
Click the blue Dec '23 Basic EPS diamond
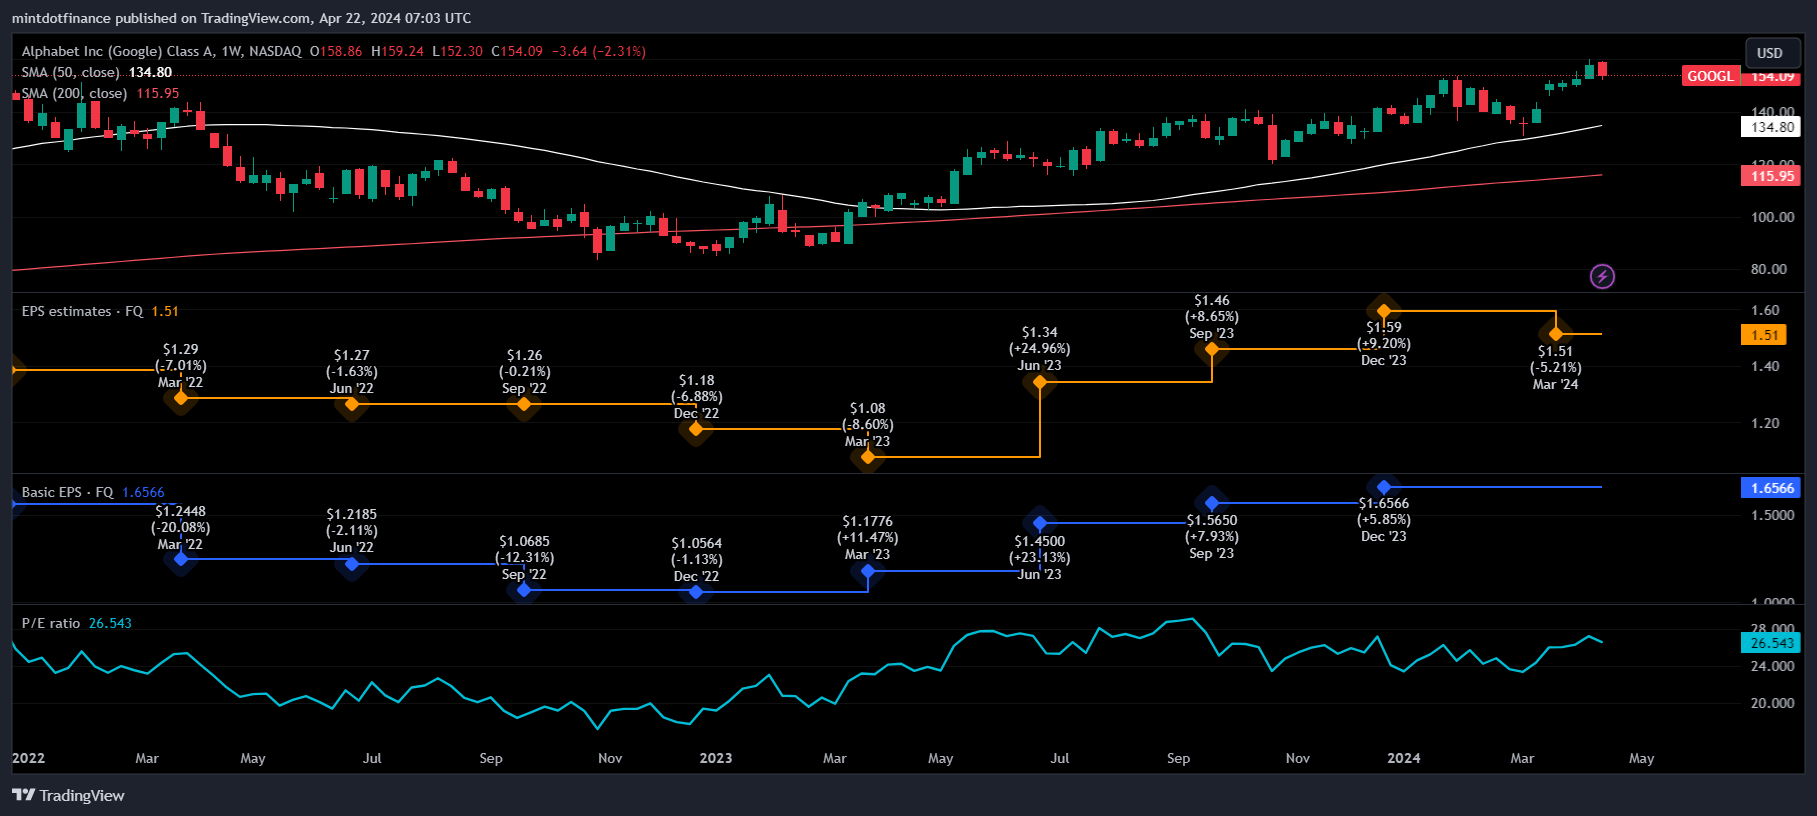(1384, 487)
